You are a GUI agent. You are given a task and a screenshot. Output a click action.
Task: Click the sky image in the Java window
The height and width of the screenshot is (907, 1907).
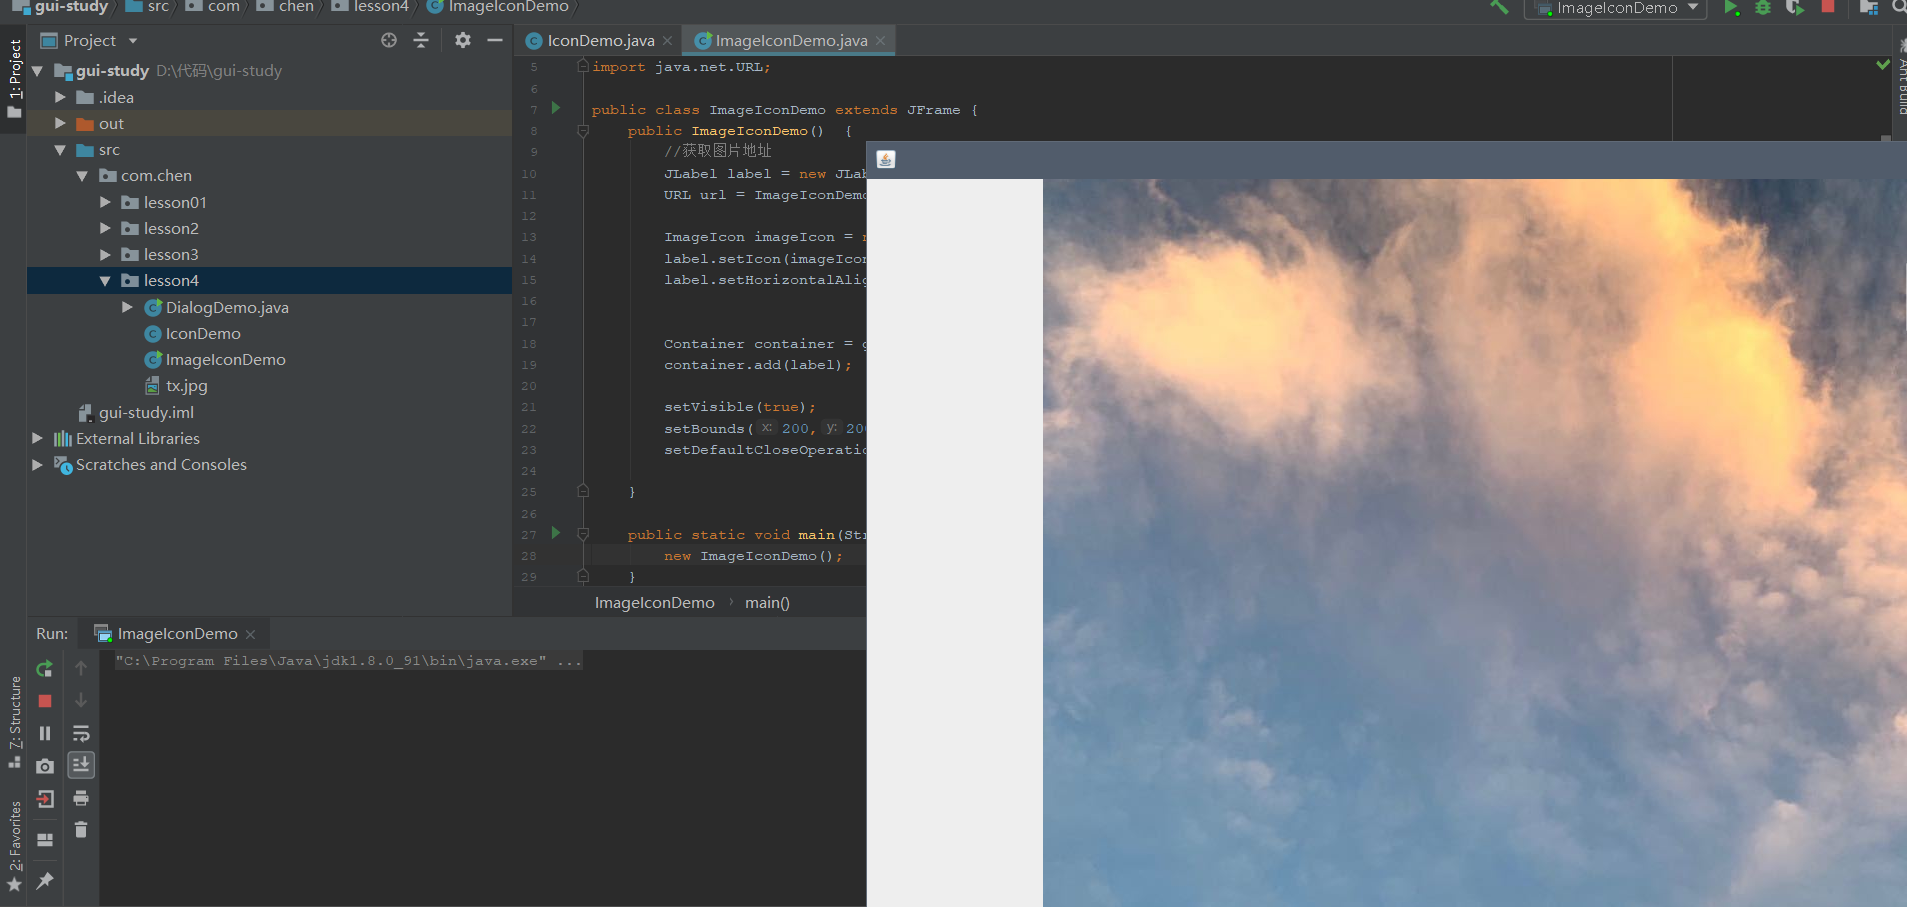(x=1474, y=543)
